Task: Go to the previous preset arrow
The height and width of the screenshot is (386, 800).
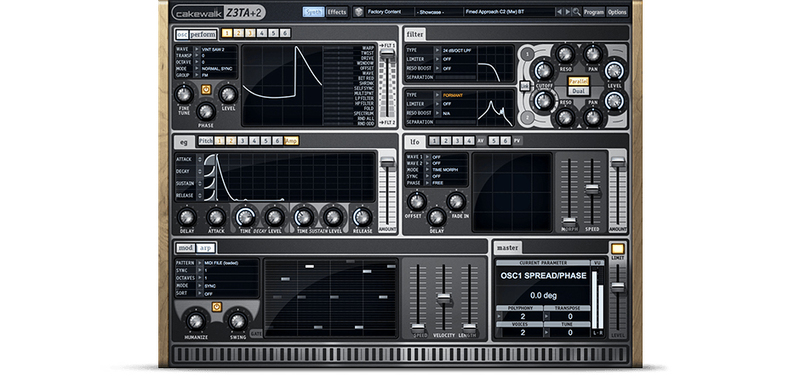Action: [x=559, y=12]
